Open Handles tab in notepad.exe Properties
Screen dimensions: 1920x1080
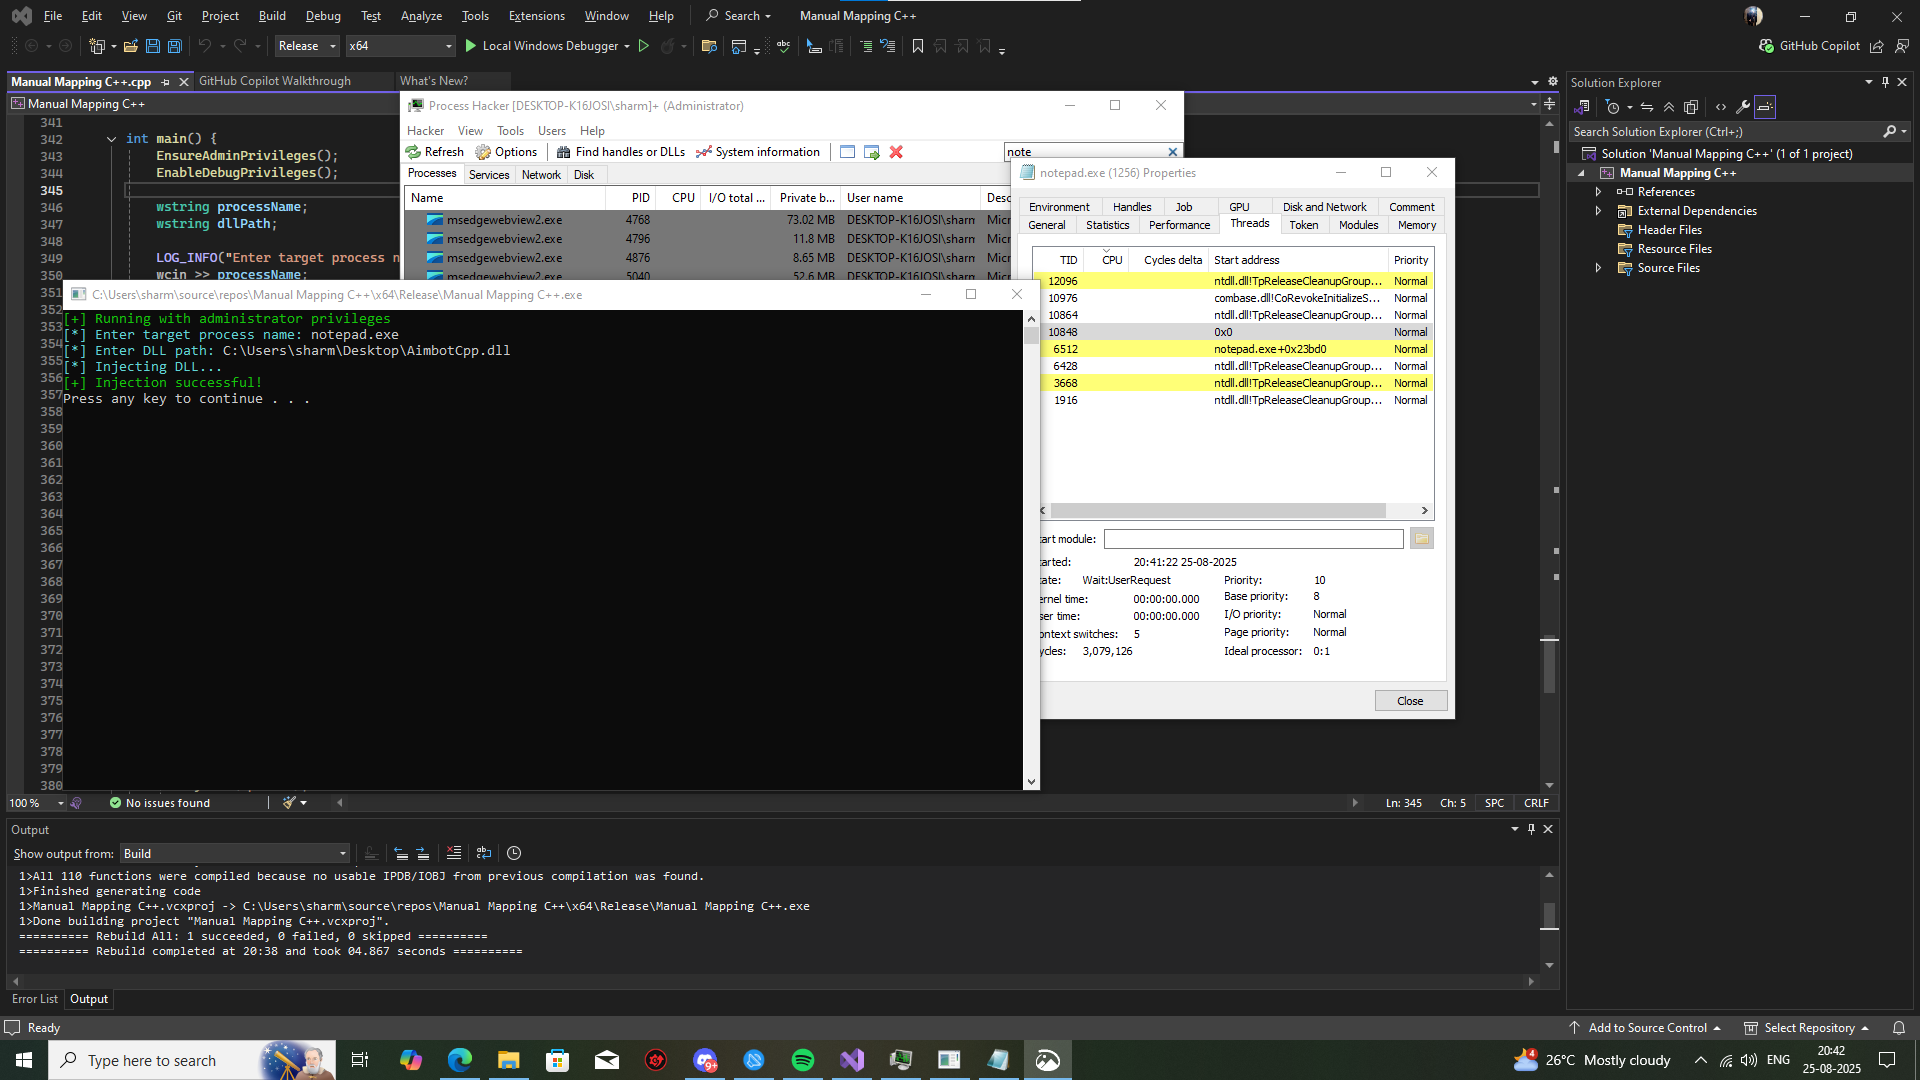pos(1132,207)
